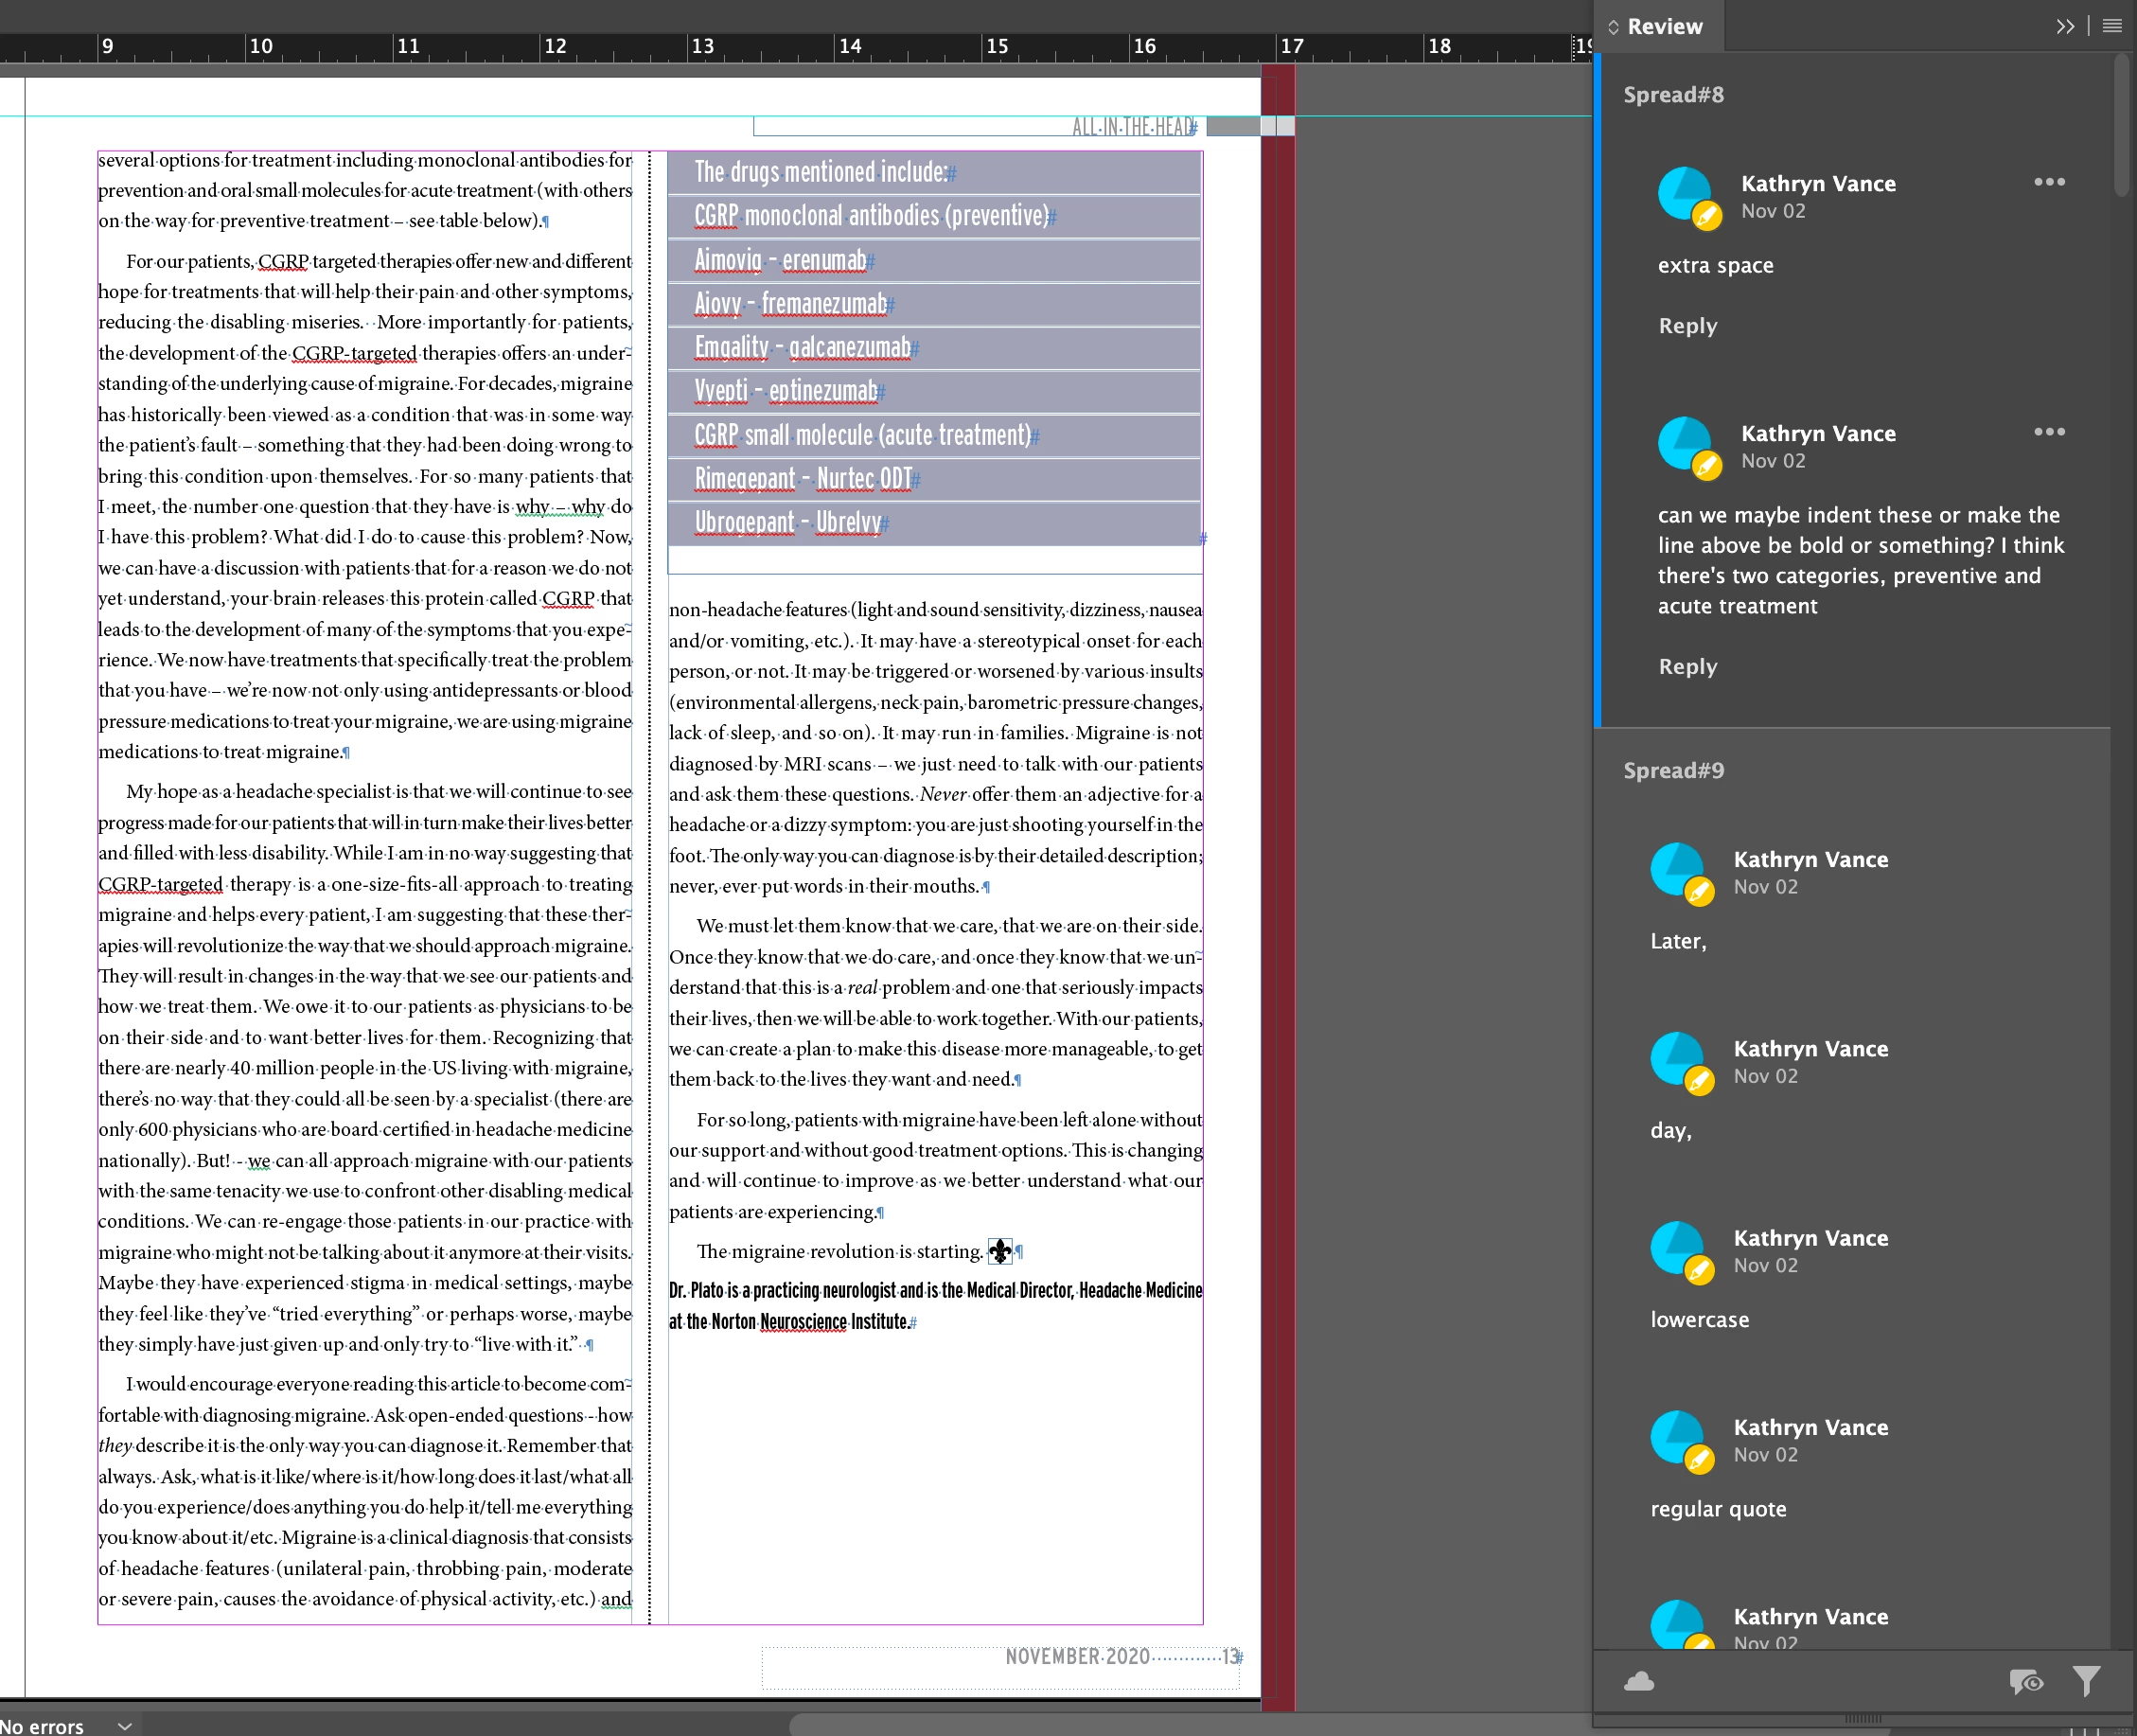Click the Spread#9 section header
Viewport: 2137px width, 1736px height.
(x=1673, y=770)
